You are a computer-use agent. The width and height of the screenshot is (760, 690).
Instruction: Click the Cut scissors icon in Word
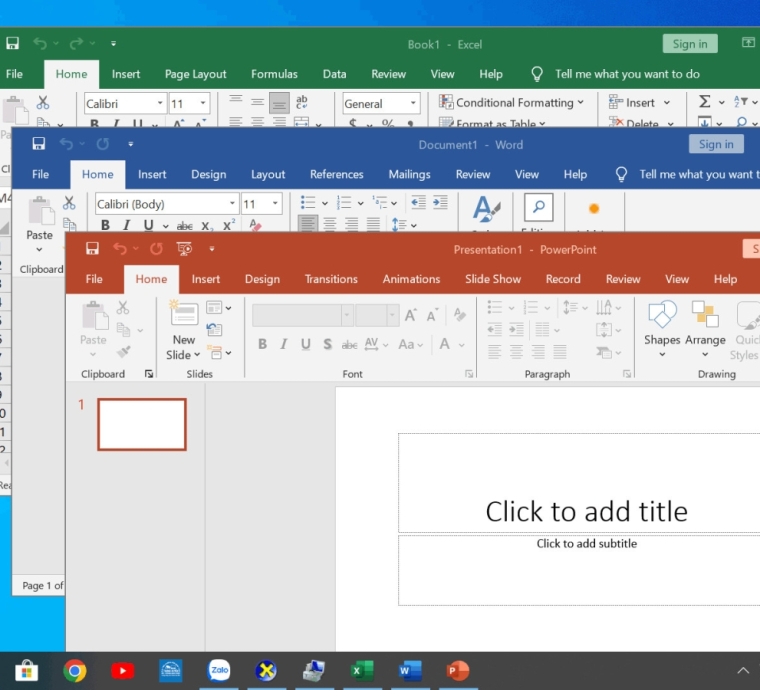pos(69,203)
